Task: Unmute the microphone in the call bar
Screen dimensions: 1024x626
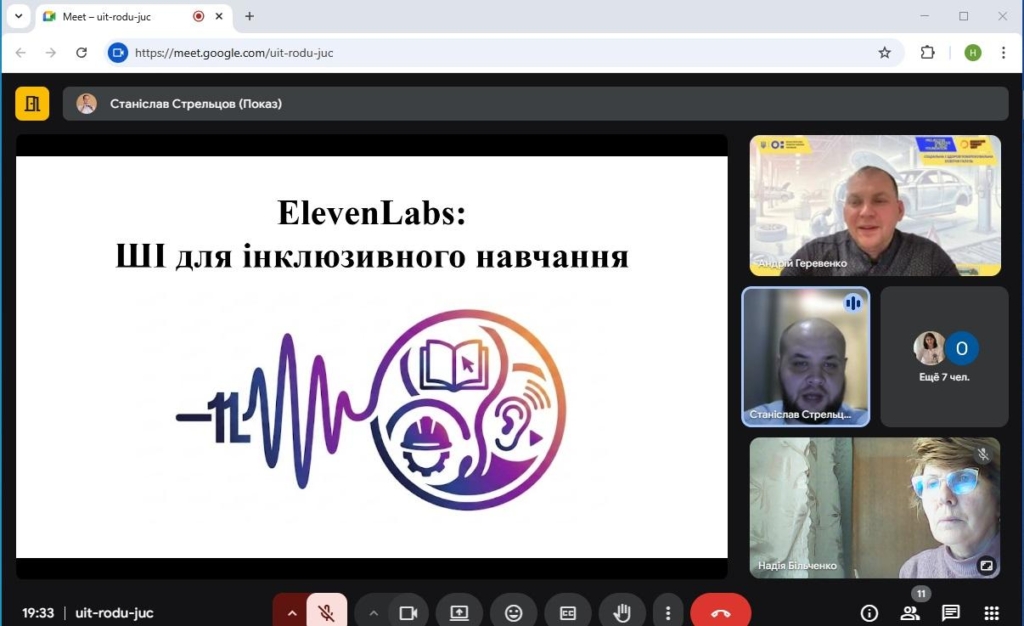Action: click(x=326, y=612)
